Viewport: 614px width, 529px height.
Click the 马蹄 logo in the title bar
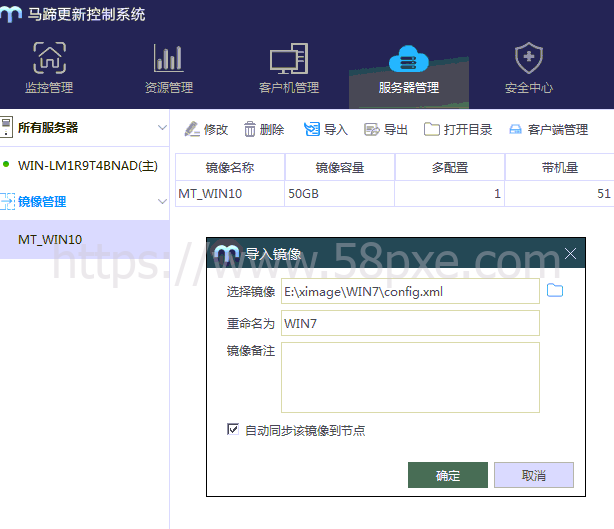[x=10, y=14]
